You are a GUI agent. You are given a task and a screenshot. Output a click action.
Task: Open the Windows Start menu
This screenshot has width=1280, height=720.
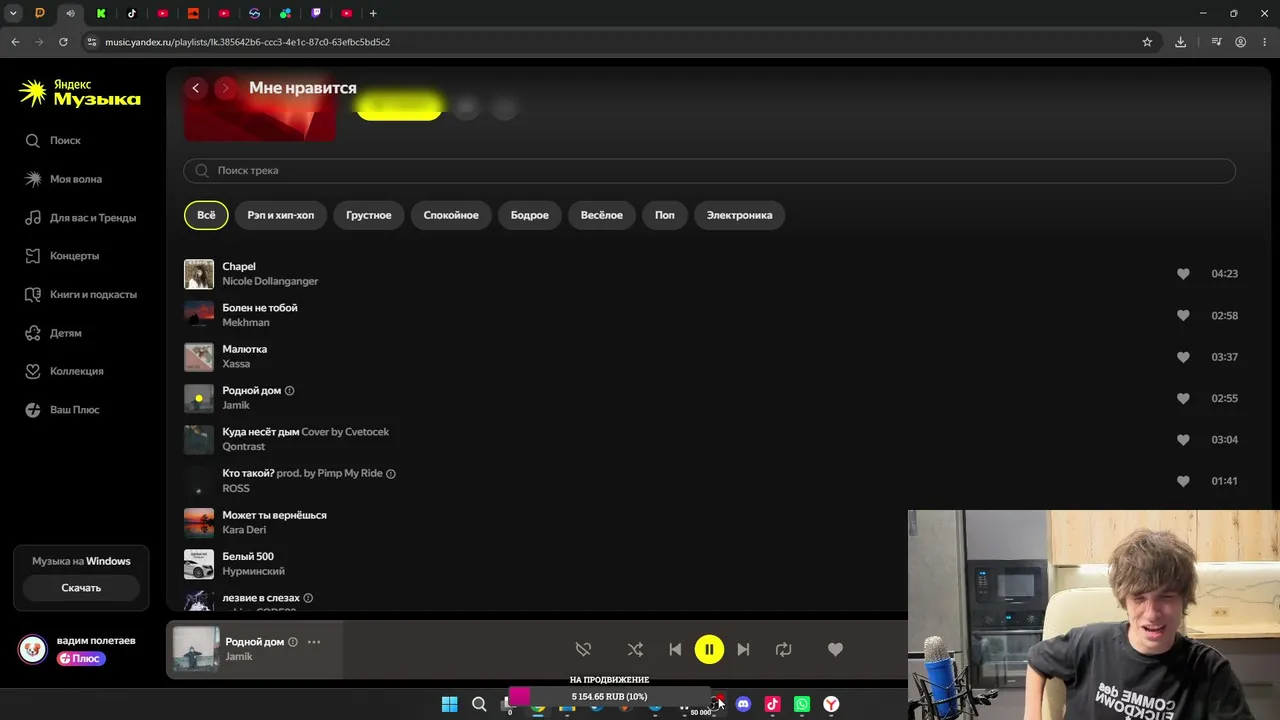[450, 704]
